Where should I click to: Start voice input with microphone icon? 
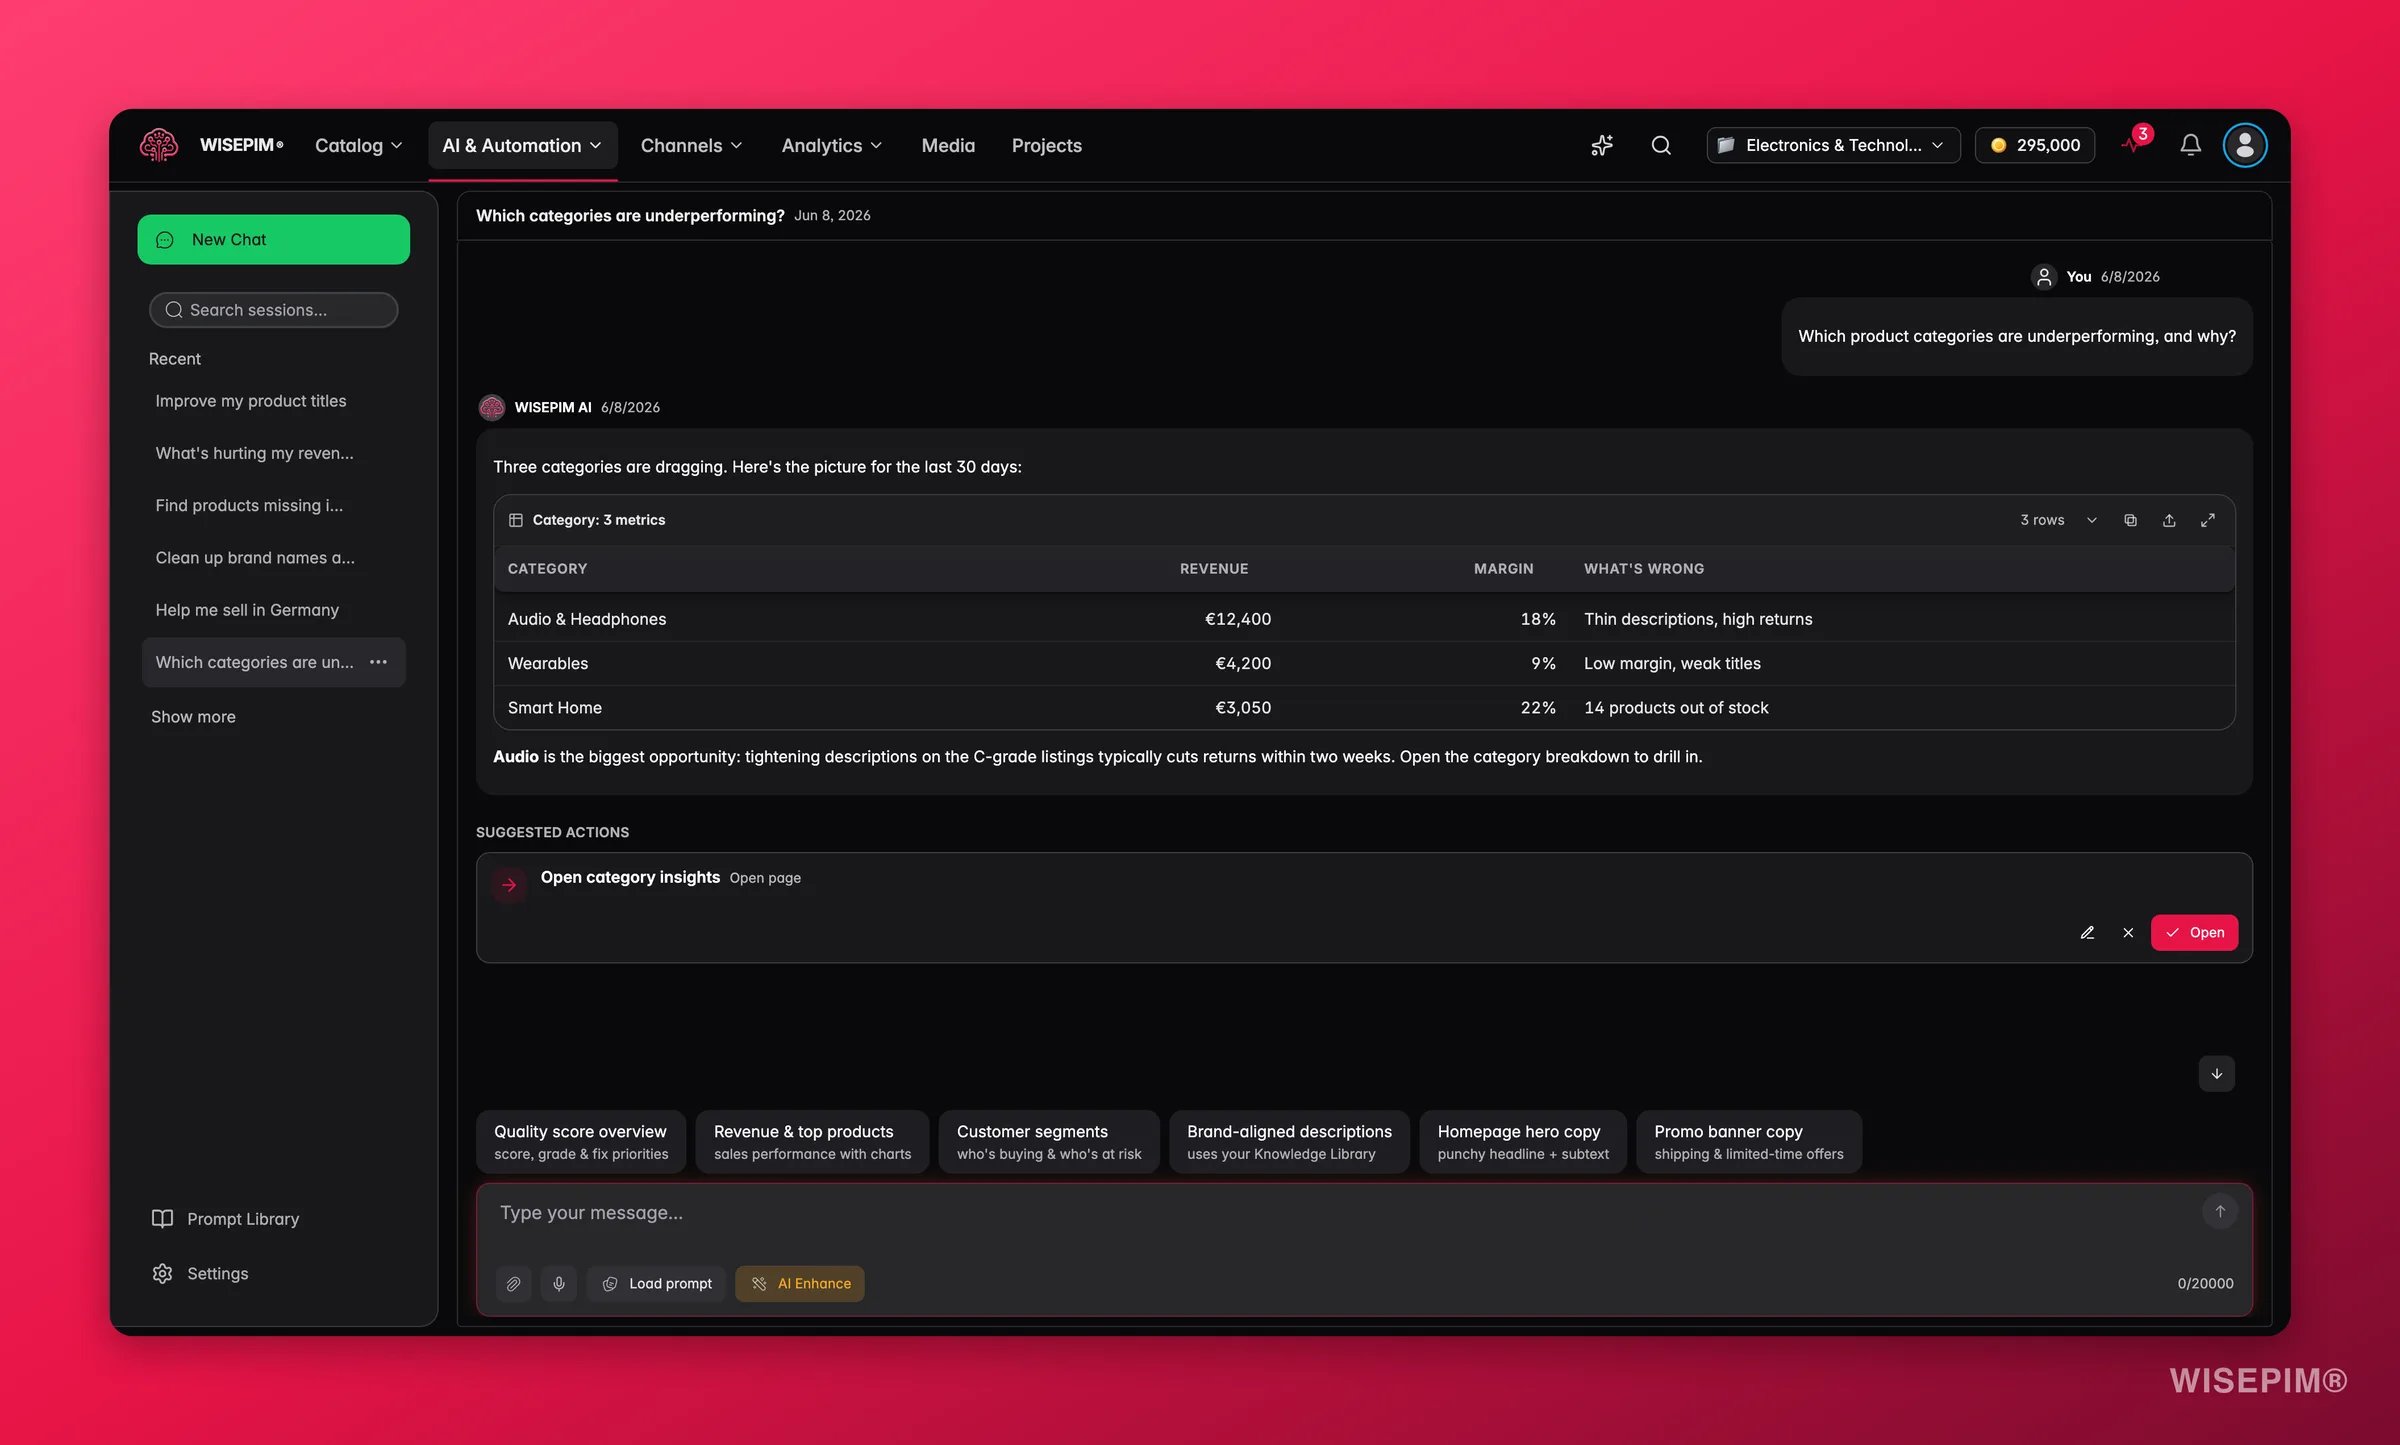[559, 1283]
